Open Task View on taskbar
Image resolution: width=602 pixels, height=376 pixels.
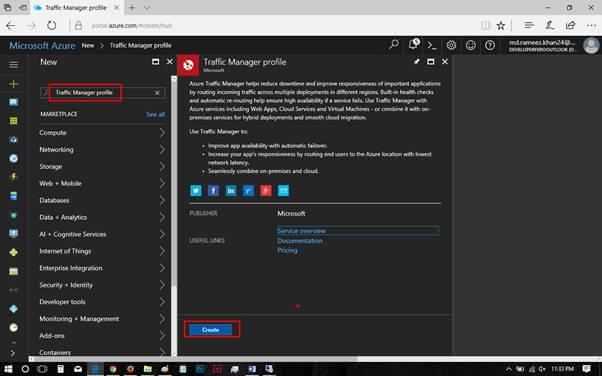click(42, 369)
